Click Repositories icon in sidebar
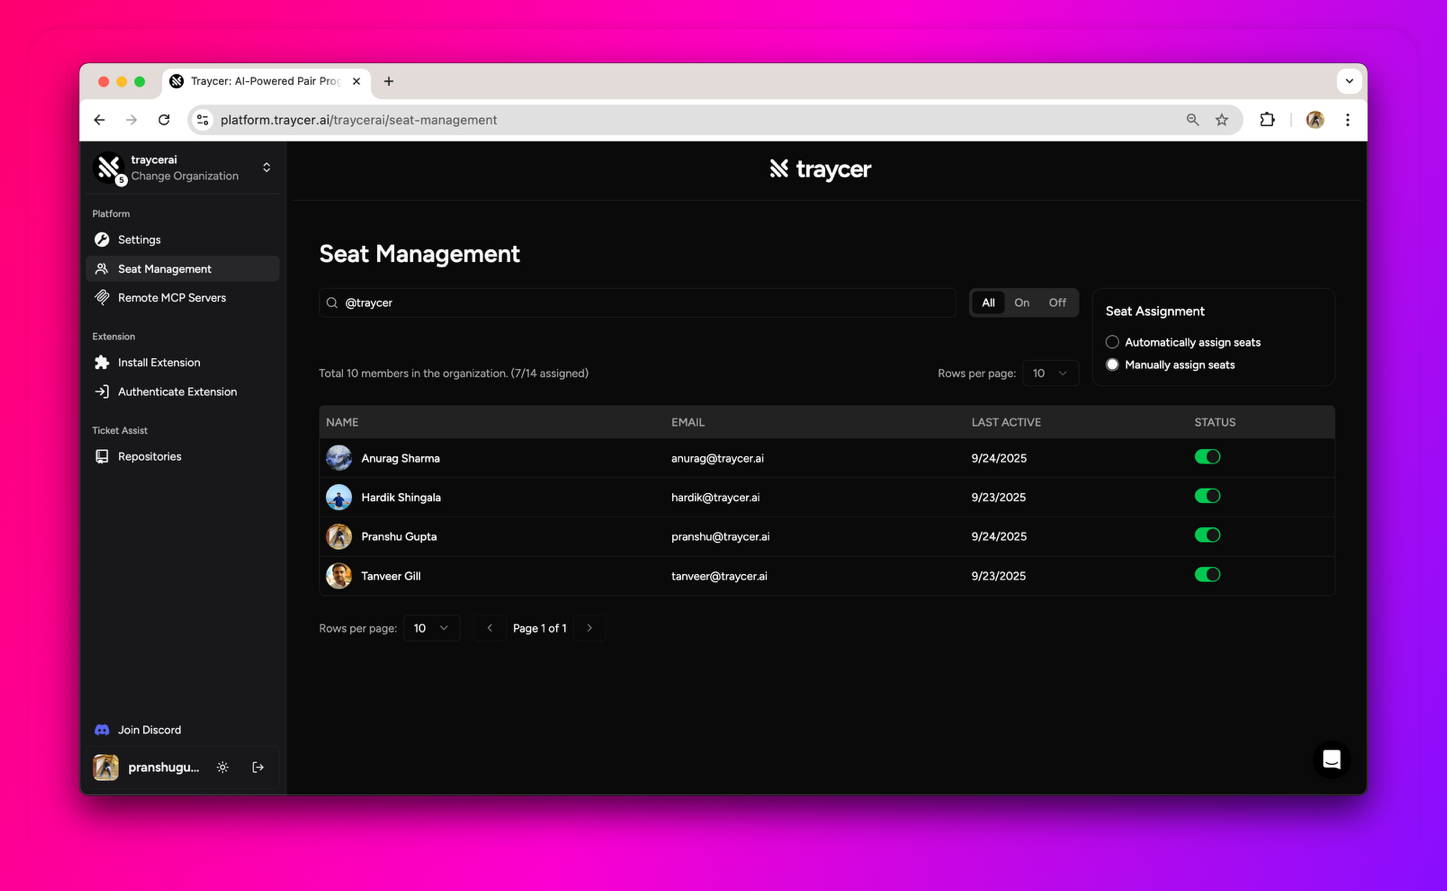The width and height of the screenshot is (1447, 891). click(x=102, y=457)
